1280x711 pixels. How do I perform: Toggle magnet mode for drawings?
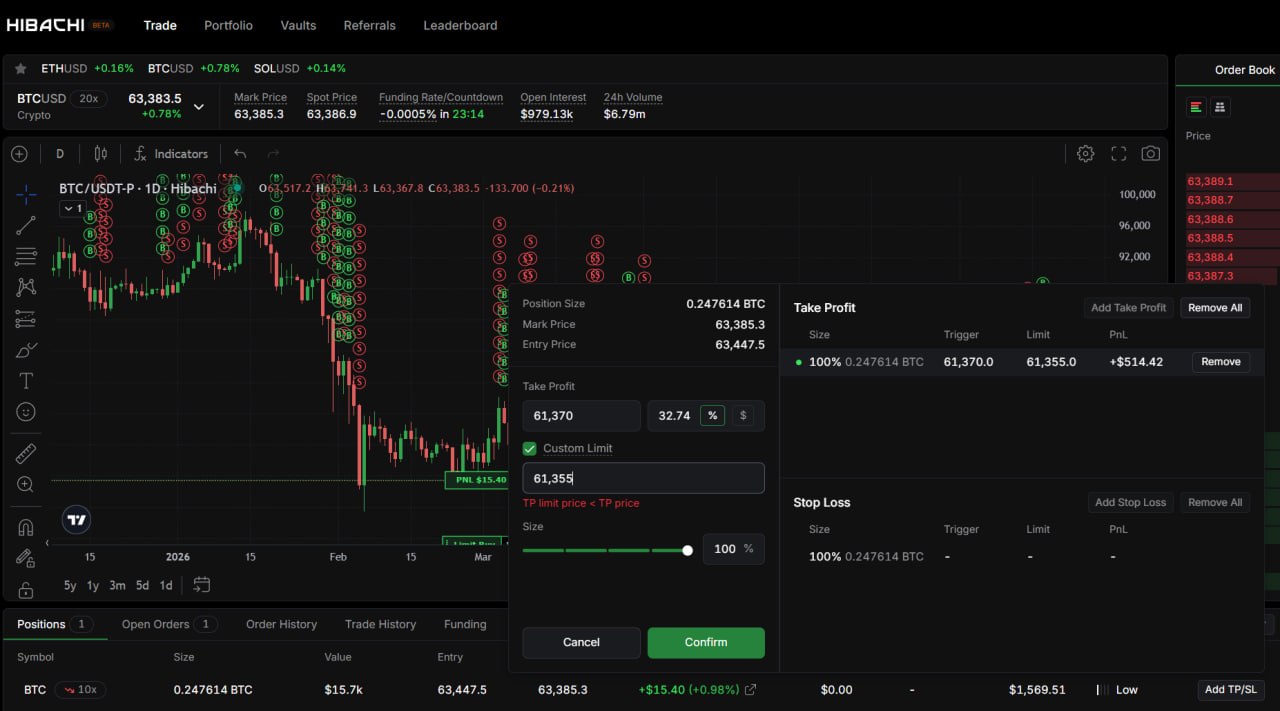pyautogui.click(x=26, y=526)
